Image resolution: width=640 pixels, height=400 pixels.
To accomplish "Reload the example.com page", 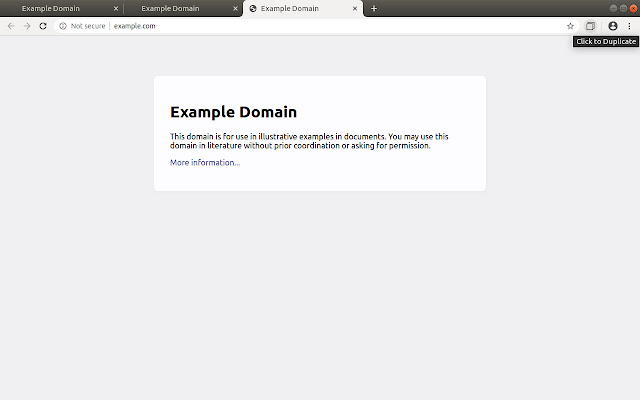I will [x=43, y=26].
